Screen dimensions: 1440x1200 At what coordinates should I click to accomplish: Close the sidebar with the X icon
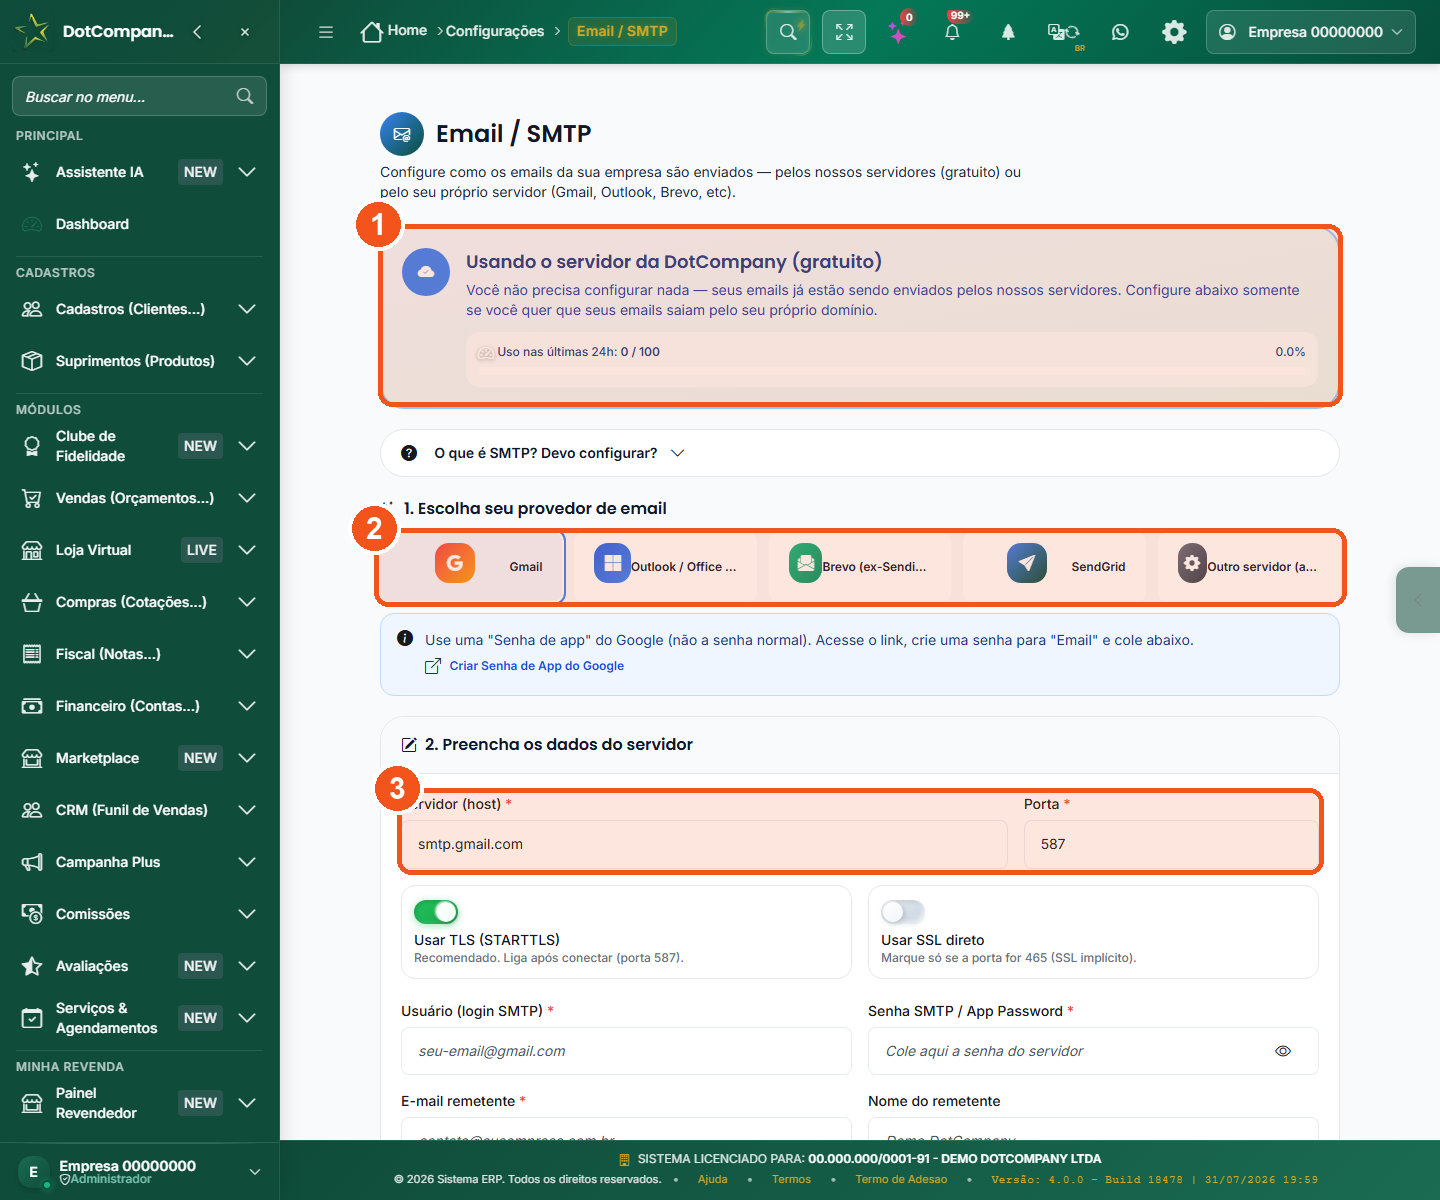click(x=245, y=32)
